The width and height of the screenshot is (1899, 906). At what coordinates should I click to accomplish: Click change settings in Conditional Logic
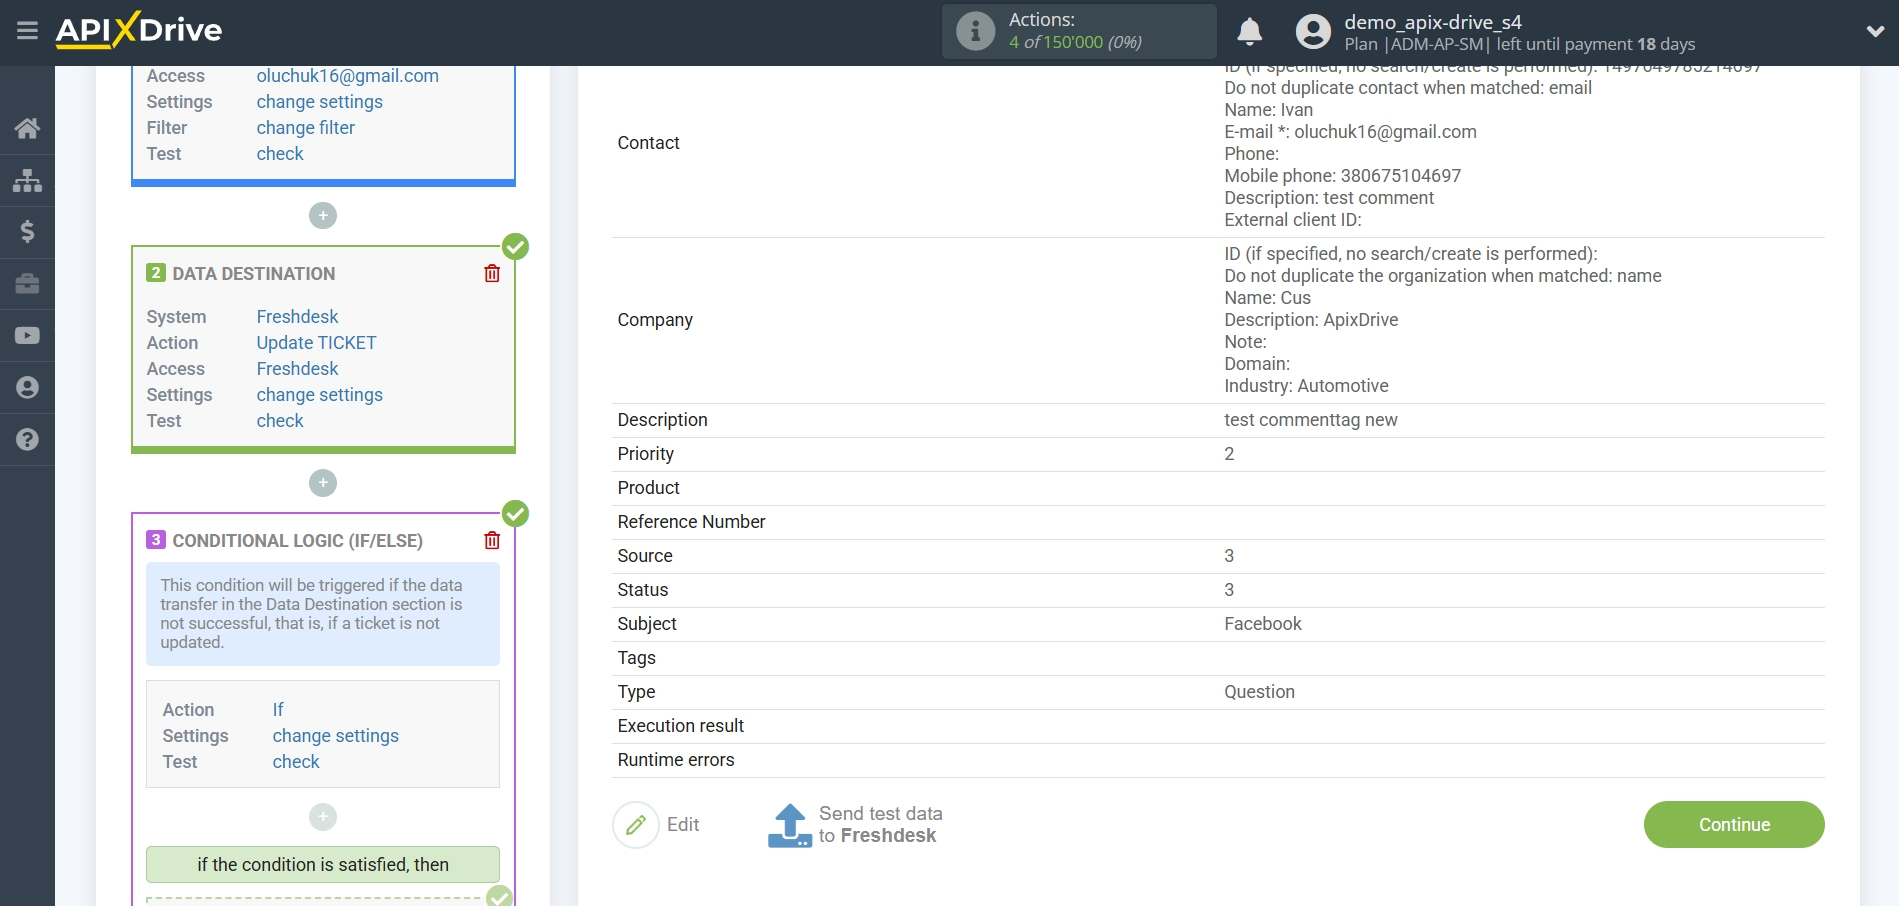click(x=335, y=736)
